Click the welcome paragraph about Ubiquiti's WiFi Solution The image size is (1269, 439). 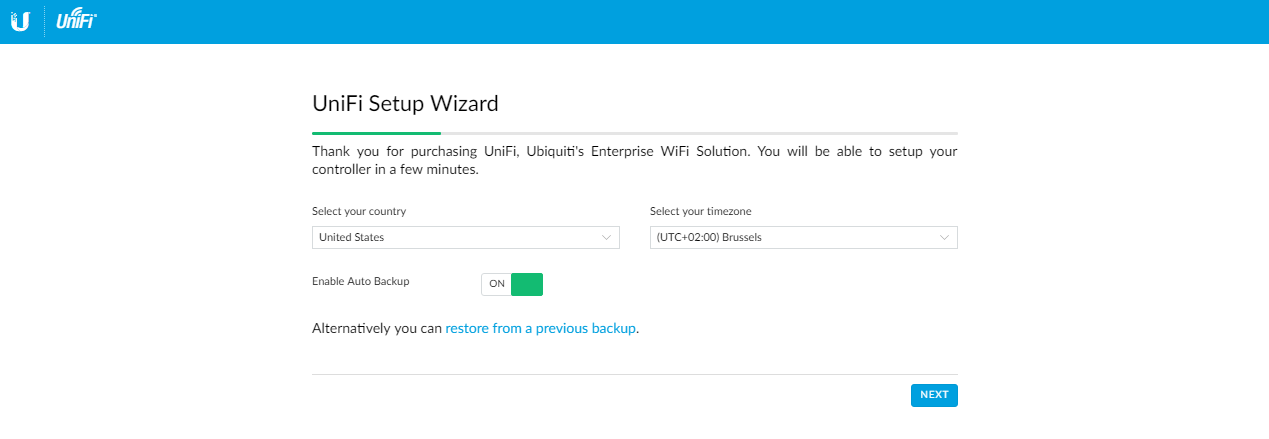click(635, 161)
